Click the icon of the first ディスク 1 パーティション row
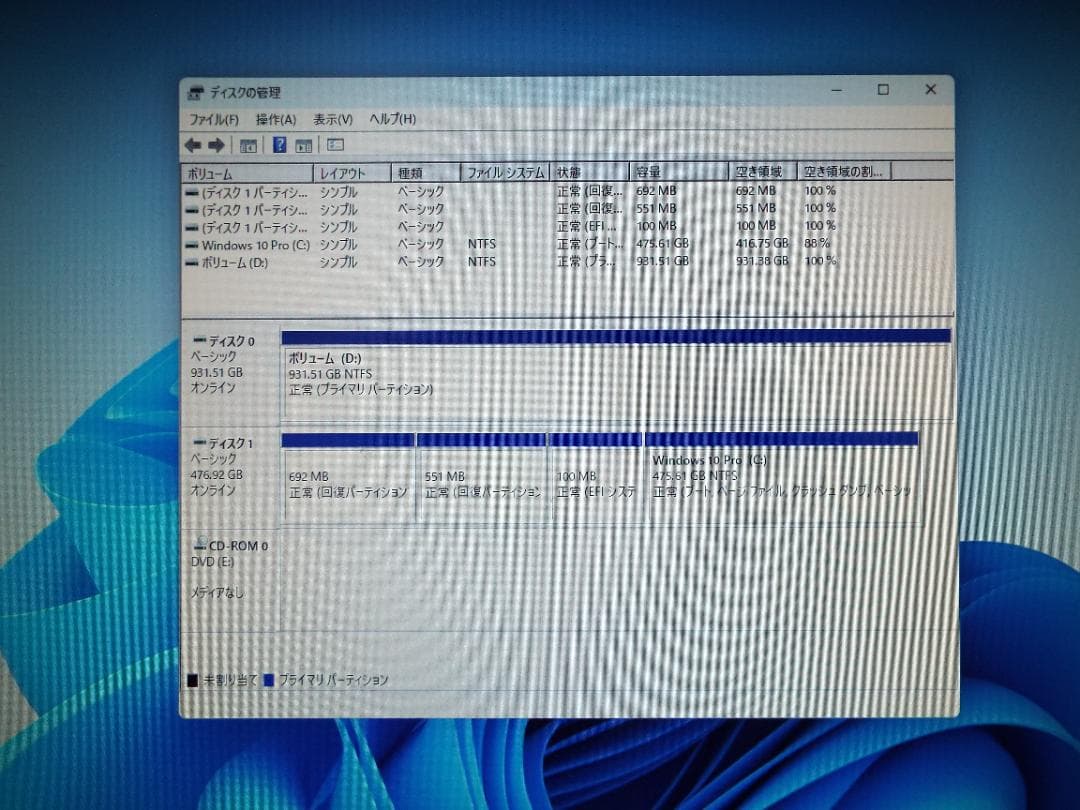 [x=192, y=191]
